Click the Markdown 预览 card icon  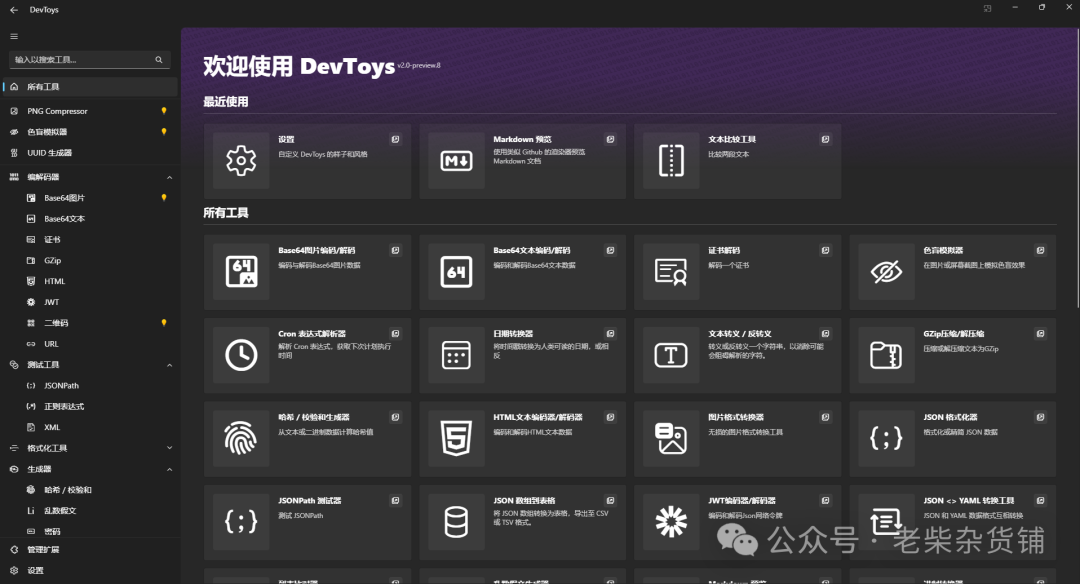coord(456,161)
